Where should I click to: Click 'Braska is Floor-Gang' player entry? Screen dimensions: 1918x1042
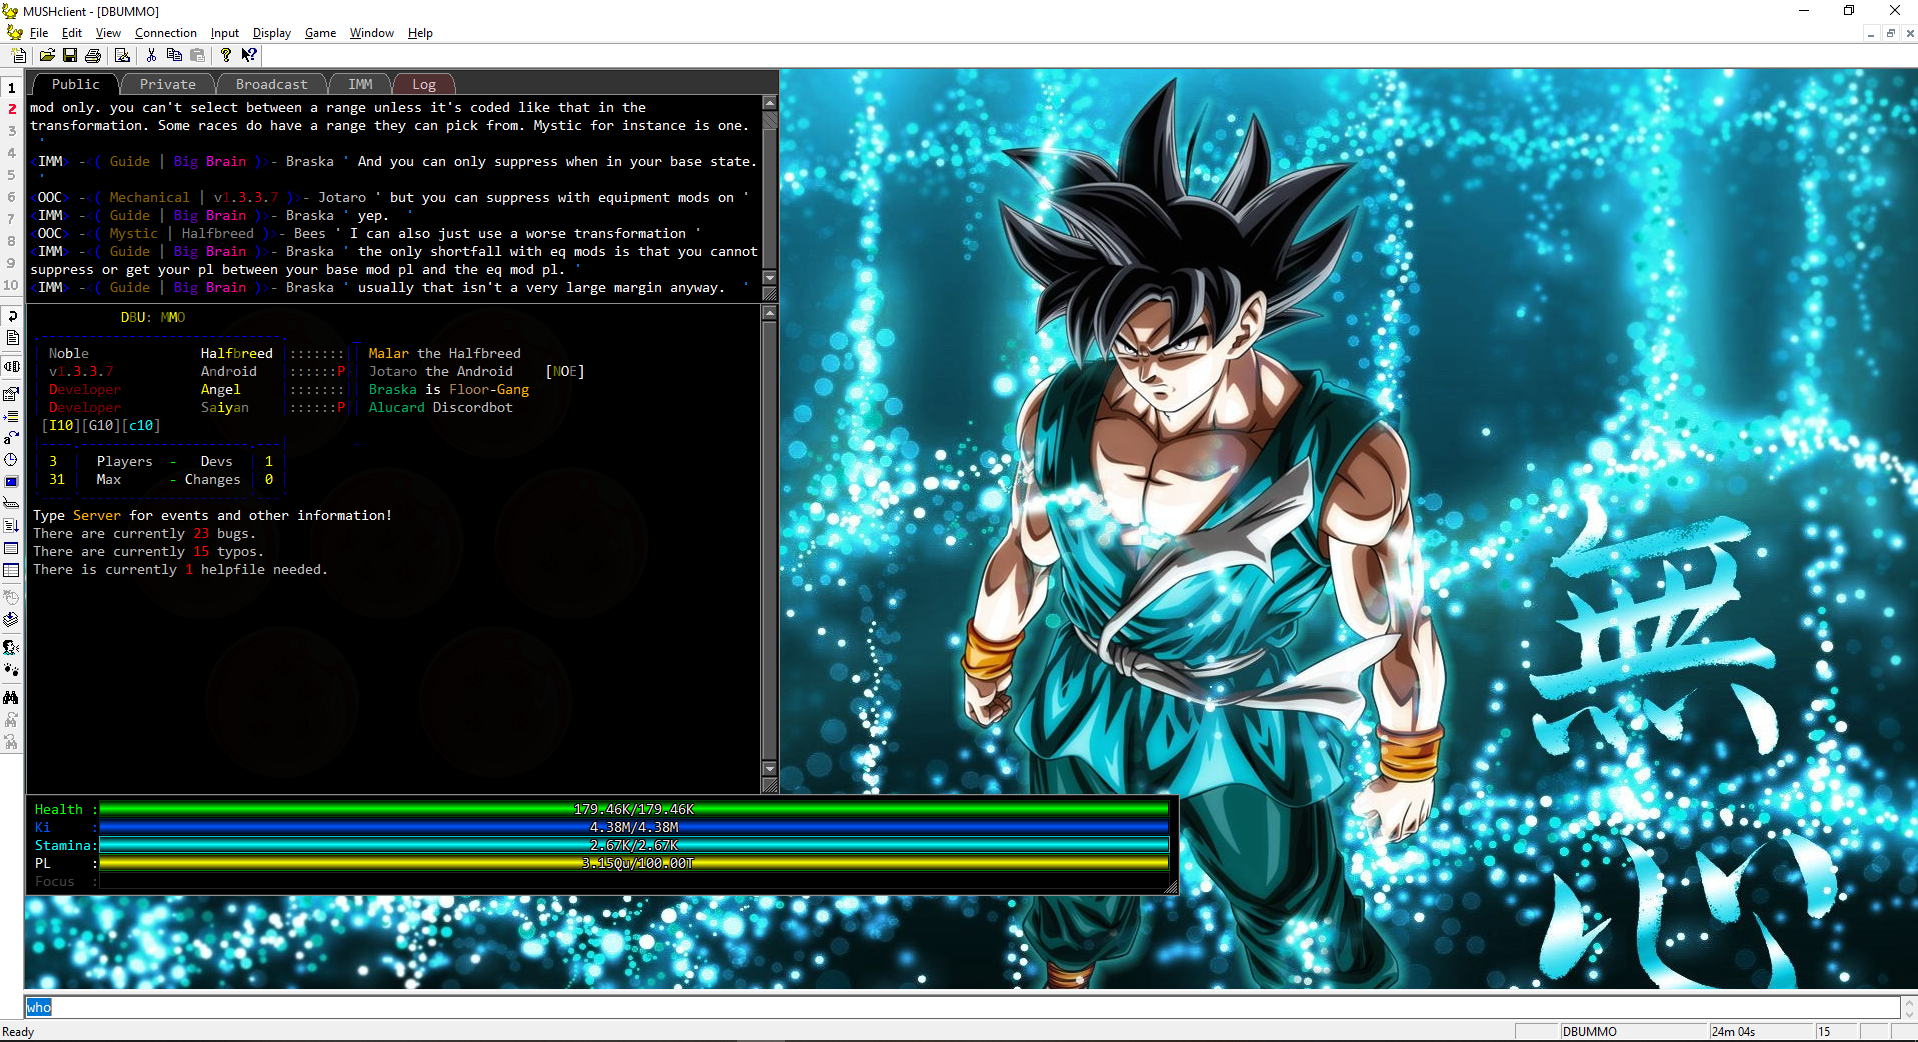448,389
